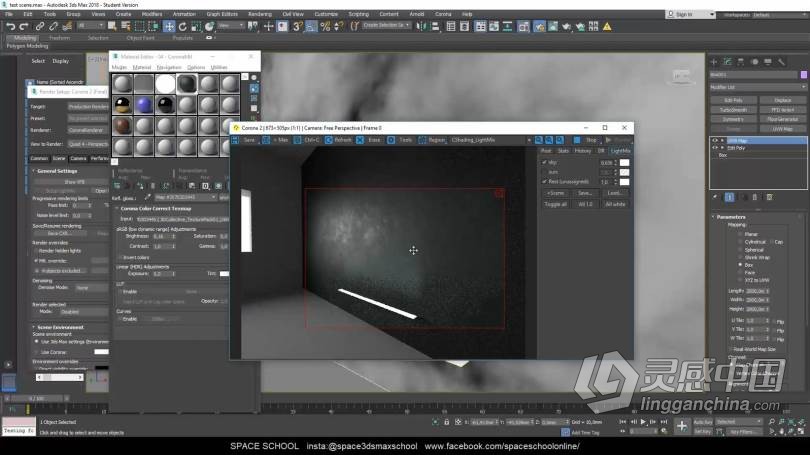Click the Align tool icon
The height and width of the screenshot is (455, 810).
coord(435,26)
